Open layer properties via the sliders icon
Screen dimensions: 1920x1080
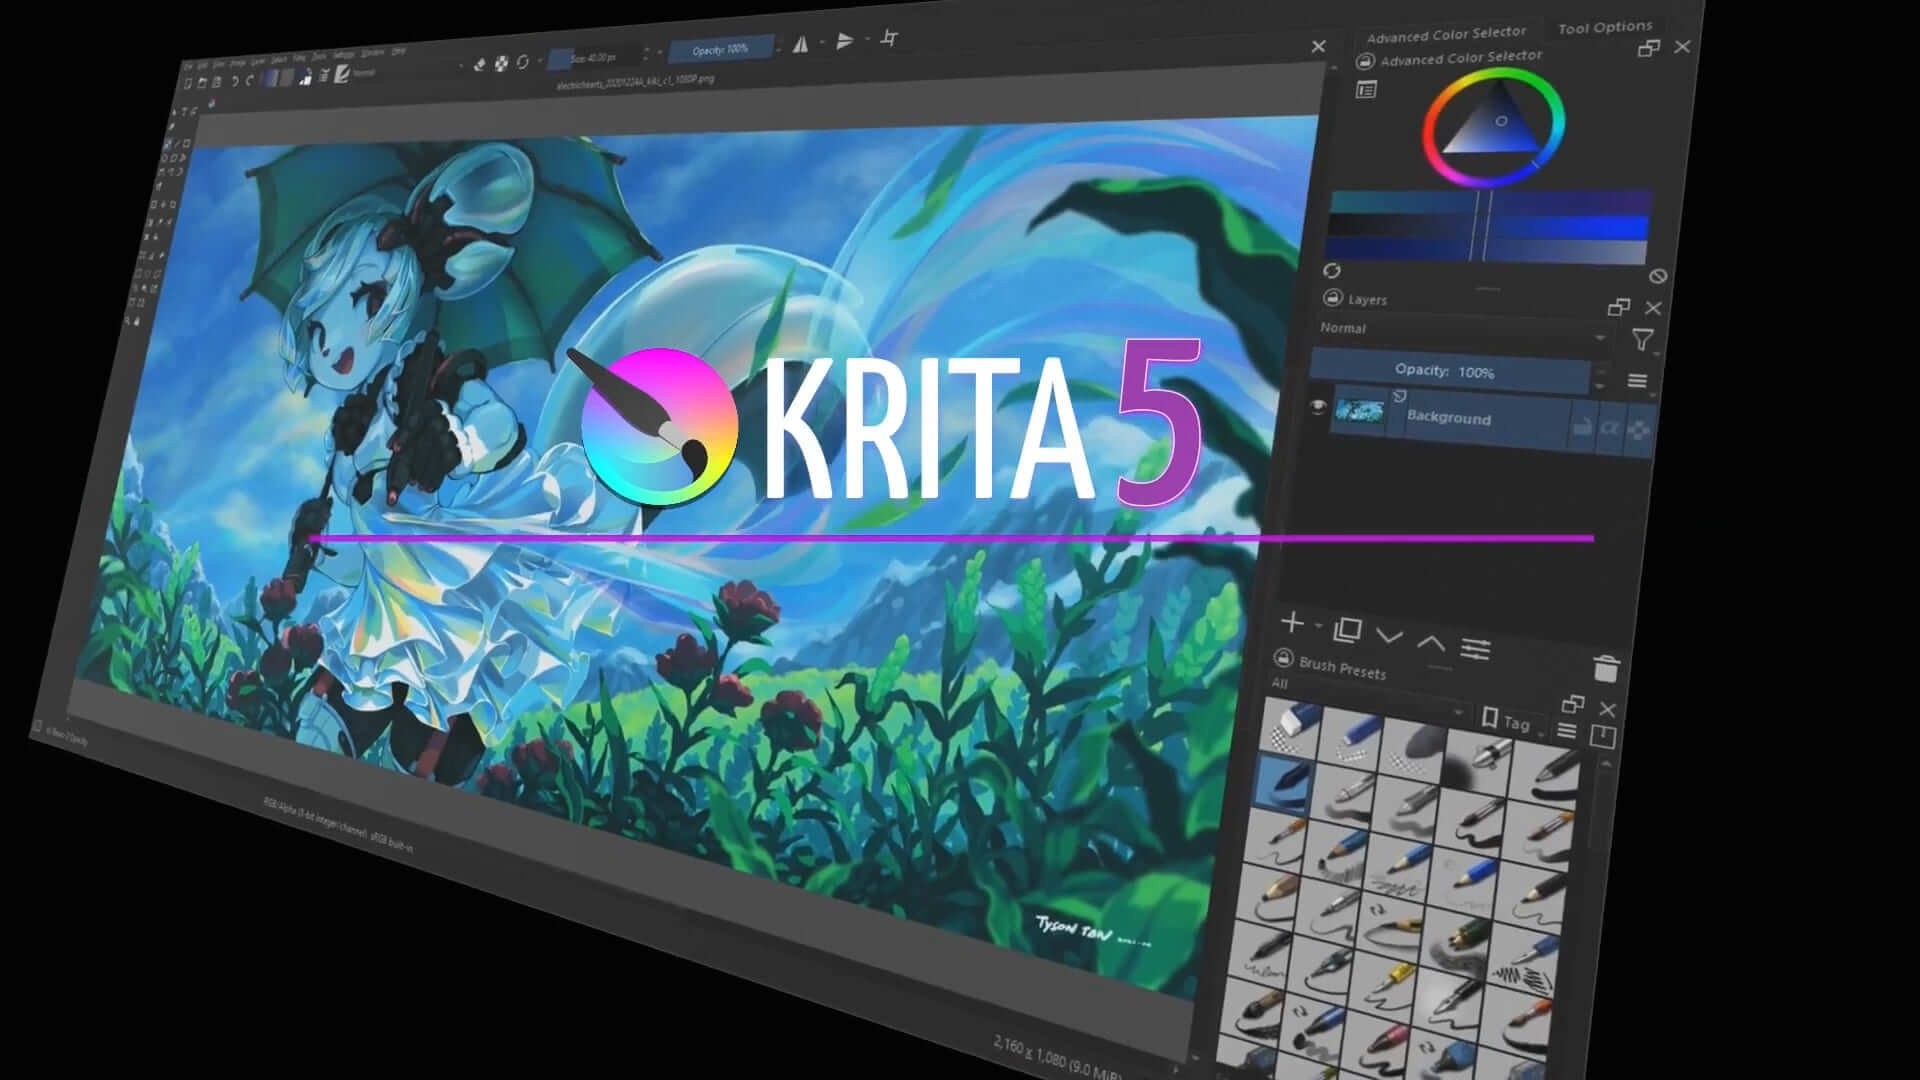tap(1475, 650)
